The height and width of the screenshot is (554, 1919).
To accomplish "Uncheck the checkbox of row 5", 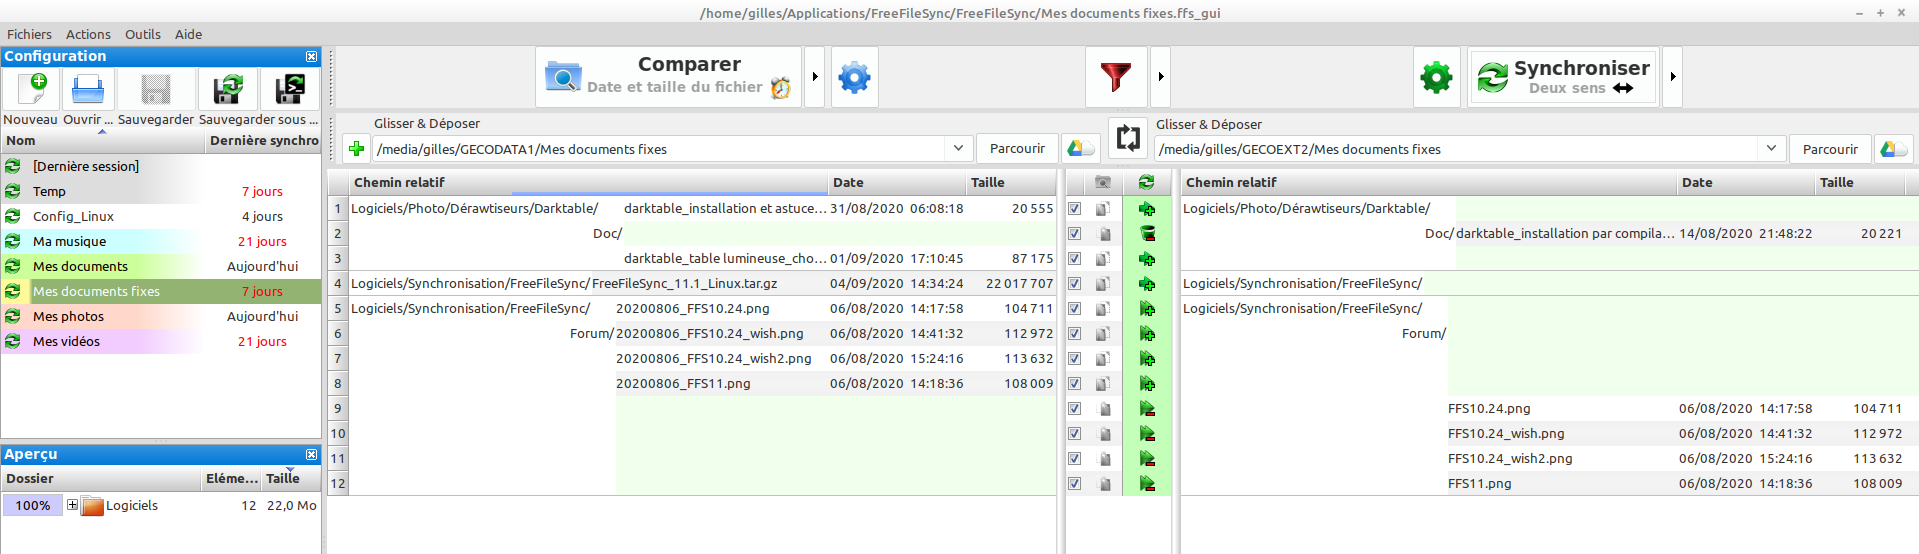I will tap(1074, 309).
